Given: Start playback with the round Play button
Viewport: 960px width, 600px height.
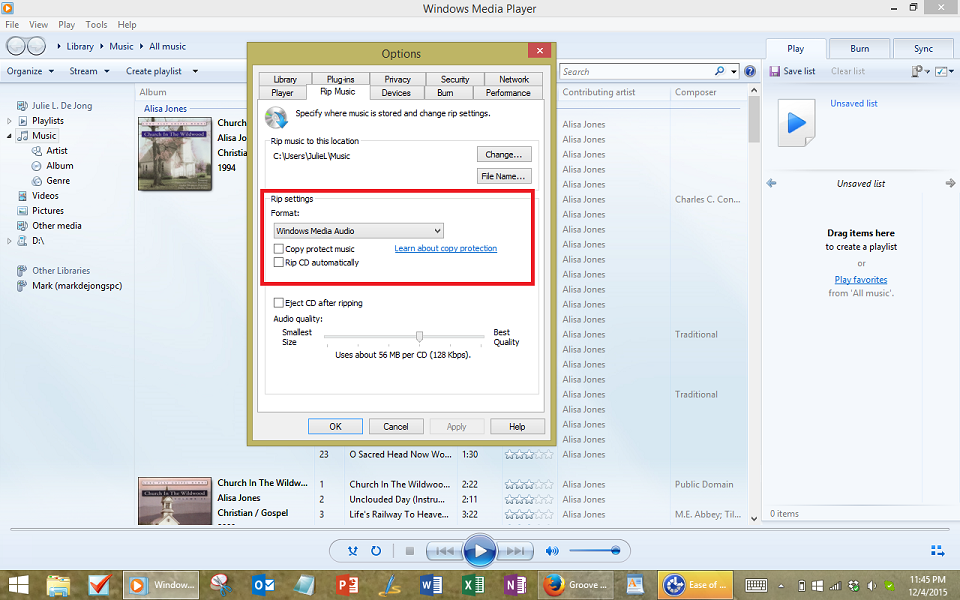Looking at the screenshot, I should pos(479,551).
